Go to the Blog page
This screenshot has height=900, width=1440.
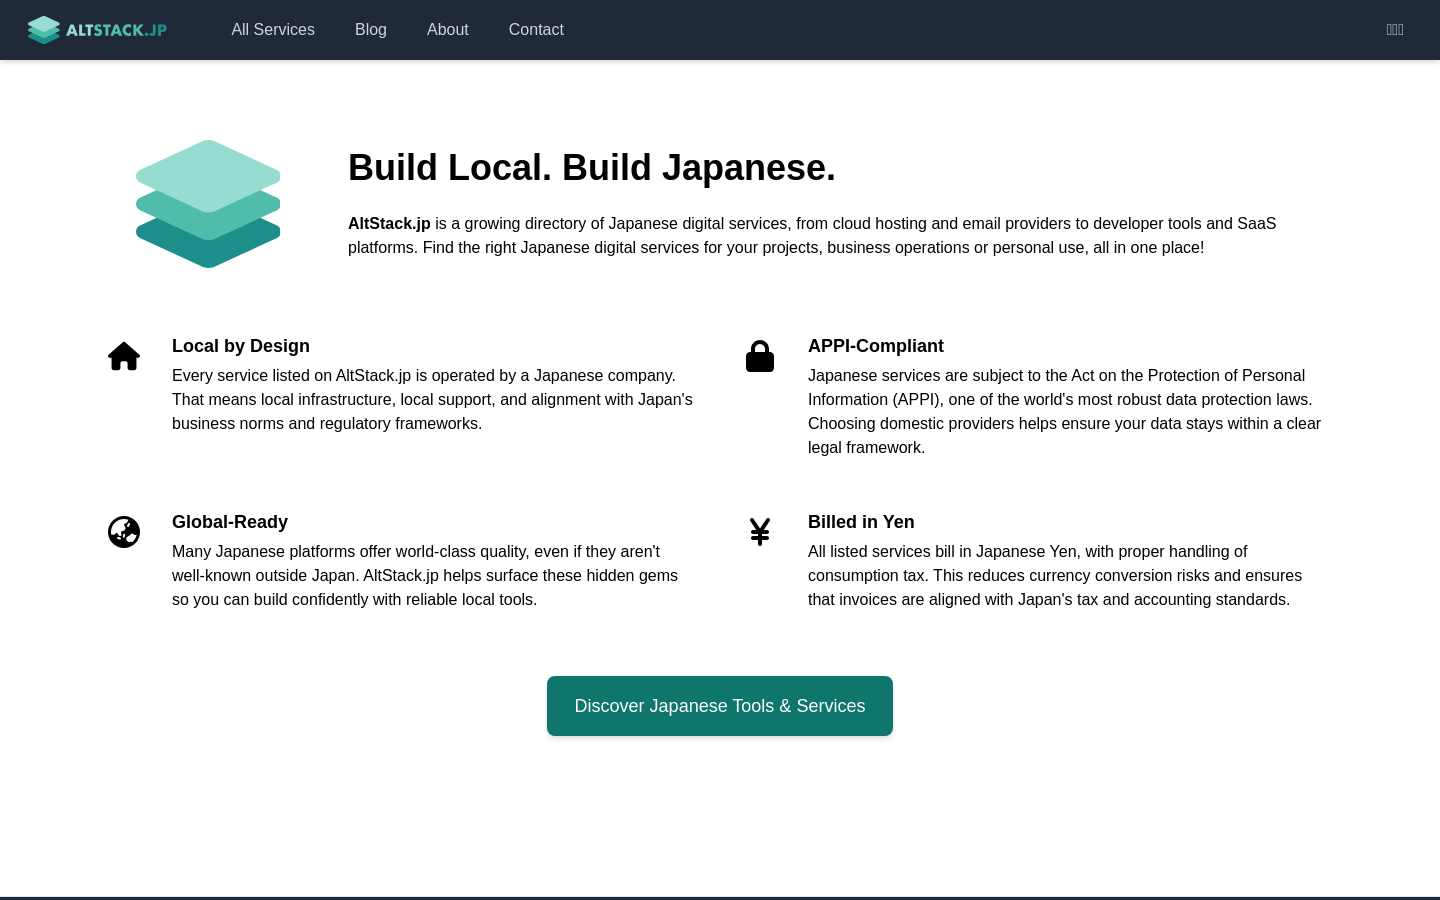tap(371, 30)
